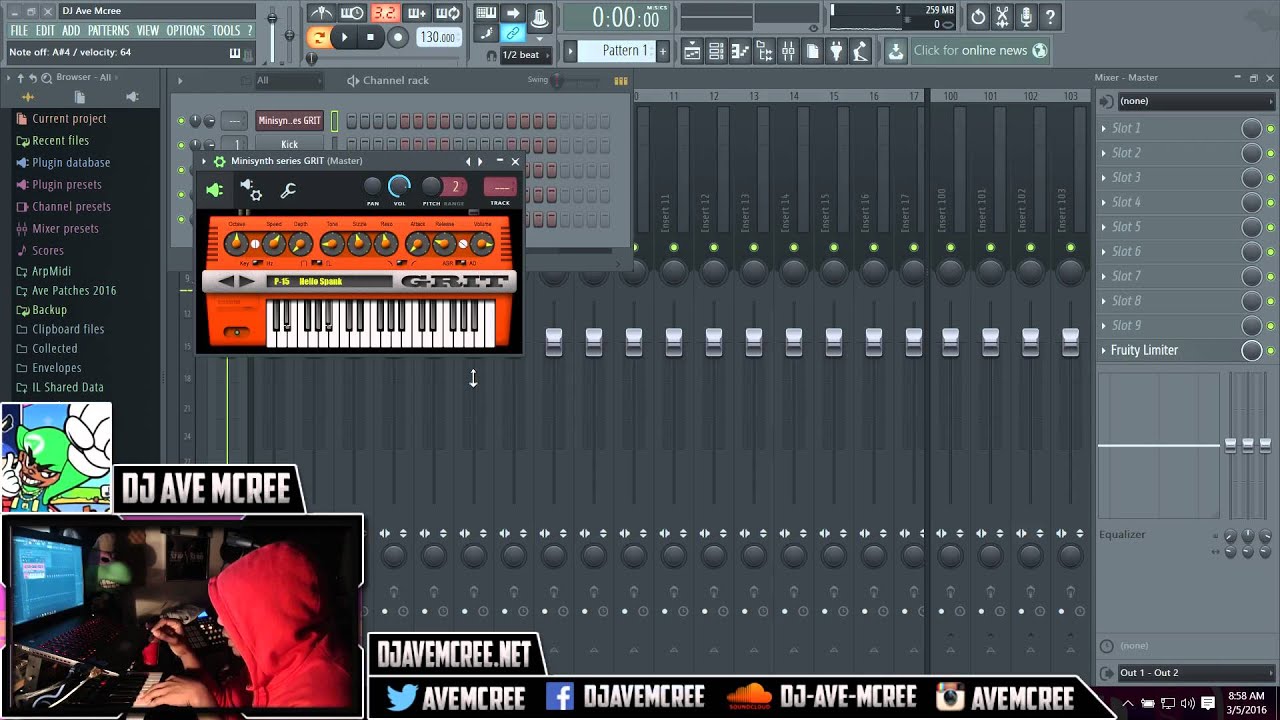Expand Fruity Limiter slot arrow
Viewport: 1280px width, 720px height.
1104,351
